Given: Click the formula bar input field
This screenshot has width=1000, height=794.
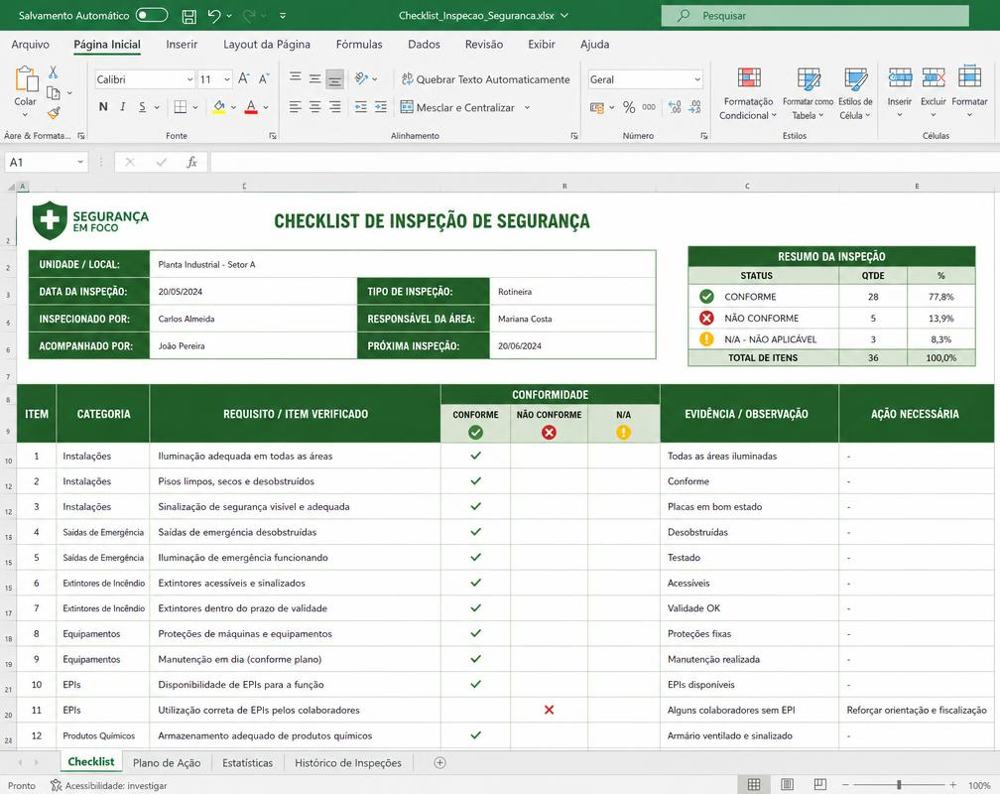Looking at the screenshot, I should pyautogui.click(x=605, y=162).
